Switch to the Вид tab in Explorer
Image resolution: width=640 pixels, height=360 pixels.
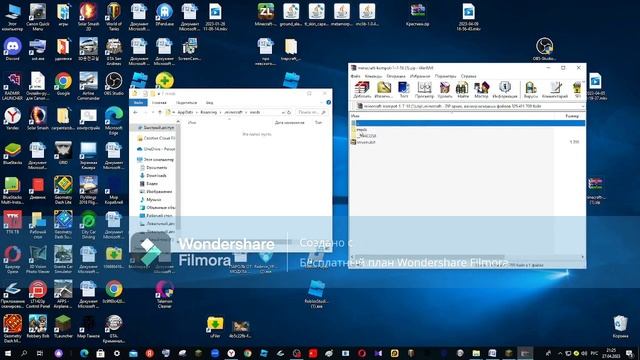(209, 102)
